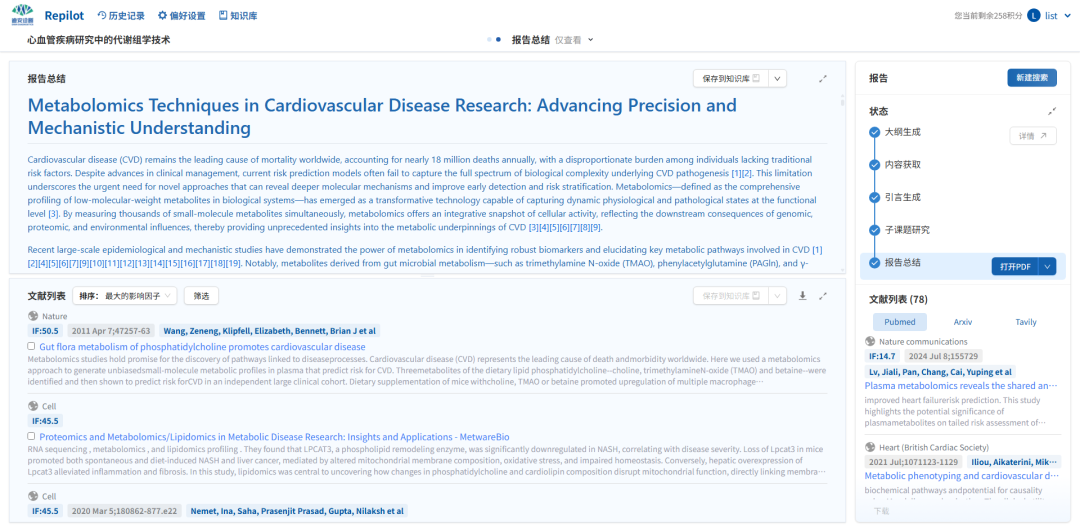Open 历史记录 history page

click(121, 16)
